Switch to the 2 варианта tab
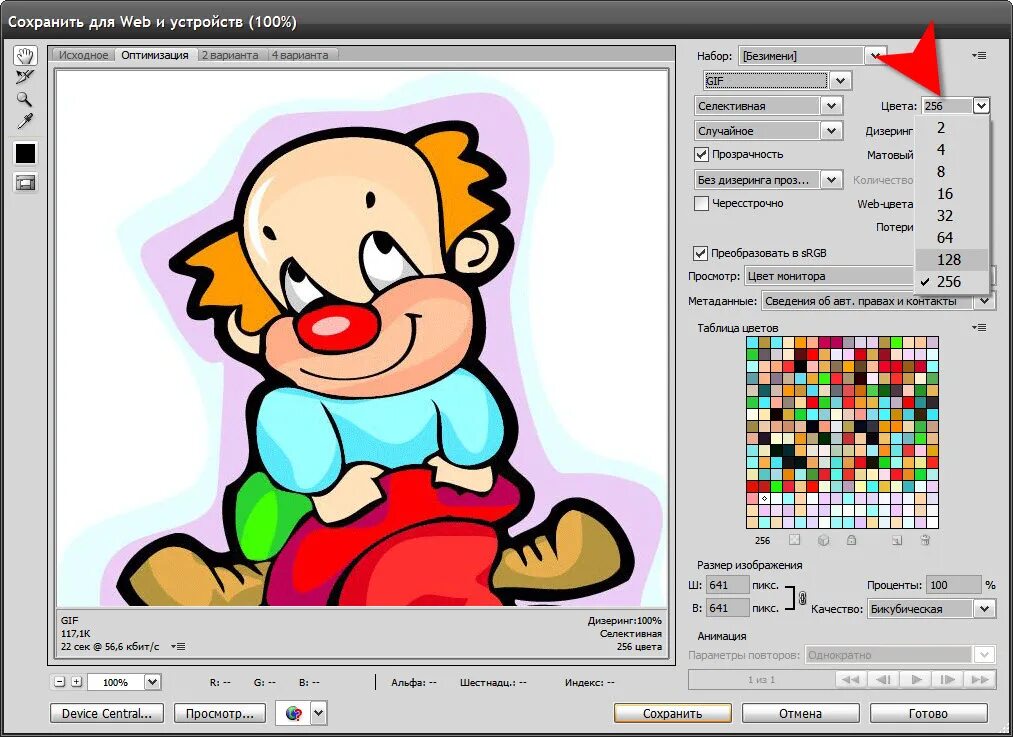1013x737 pixels. coord(230,55)
